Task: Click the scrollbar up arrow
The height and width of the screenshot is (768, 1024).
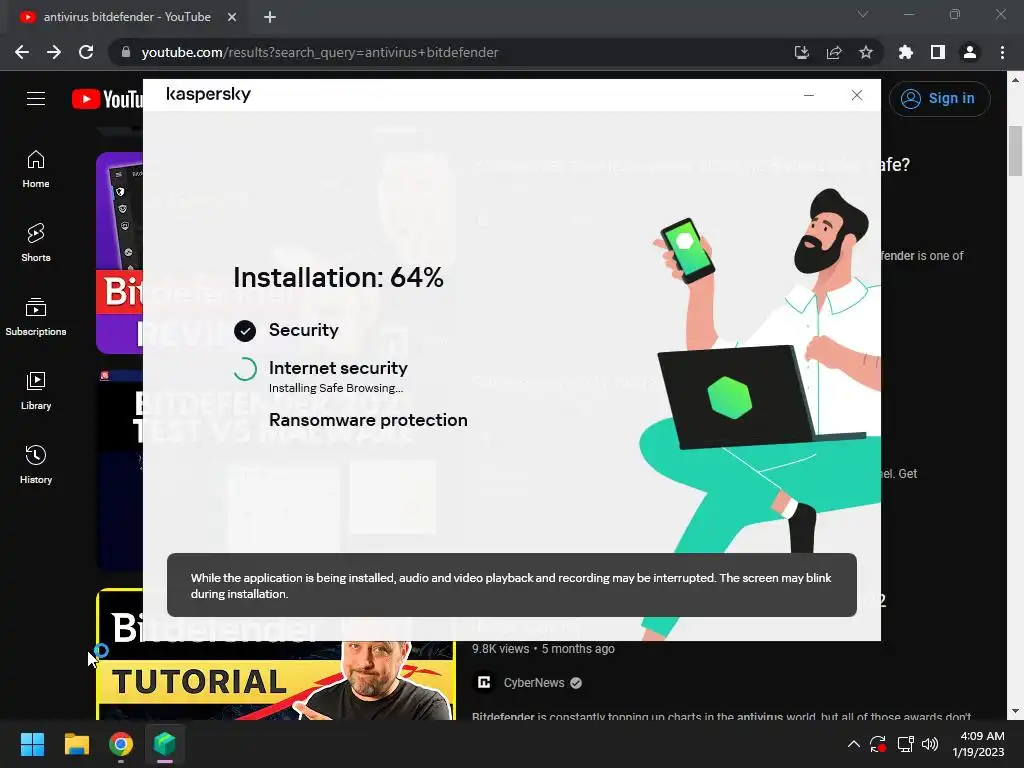Action: coord(1015,81)
